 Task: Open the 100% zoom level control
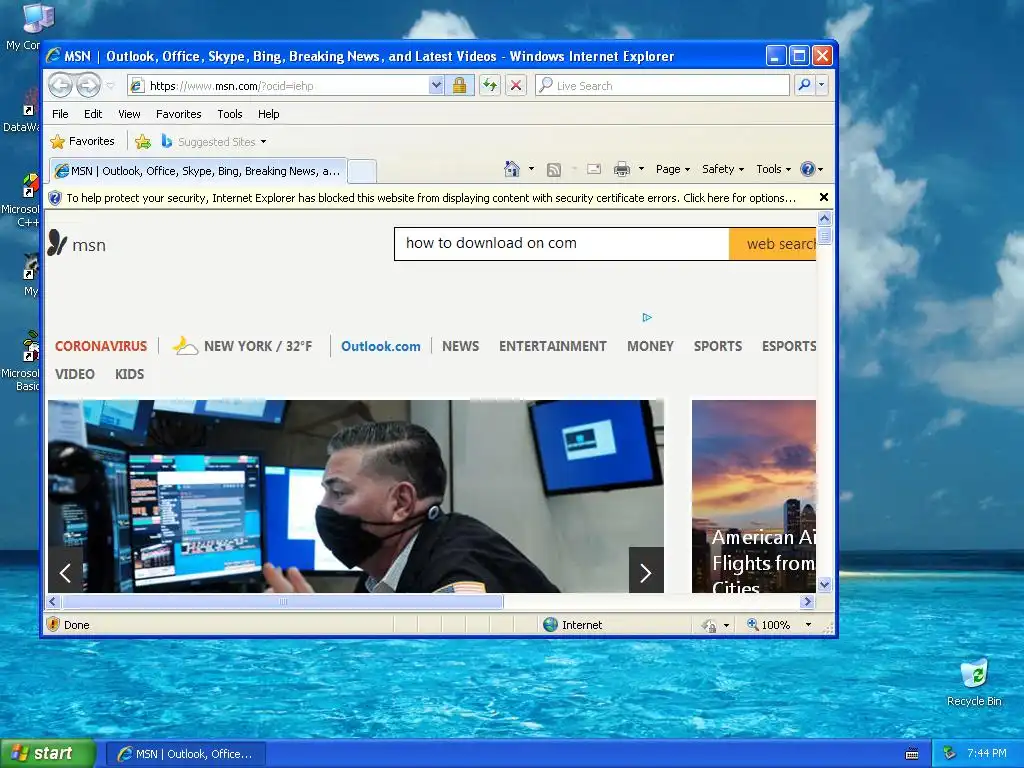pos(780,625)
